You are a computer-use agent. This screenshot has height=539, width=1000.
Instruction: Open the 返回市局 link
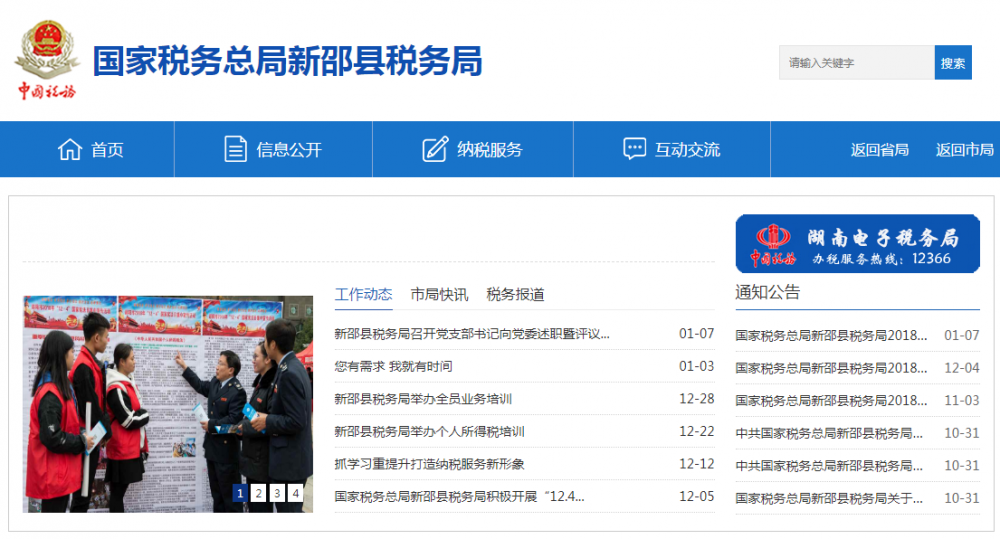964,150
